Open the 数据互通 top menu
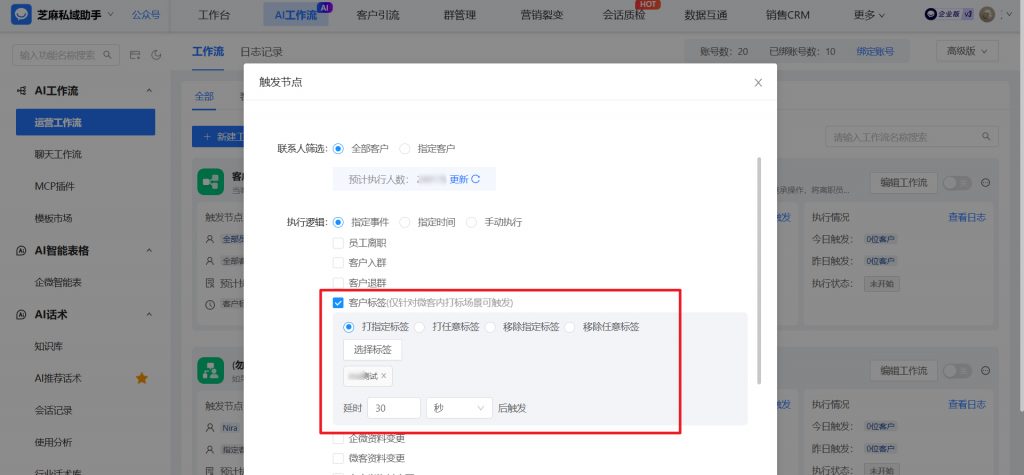1024x475 pixels. pyautogui.click(x=705, y=14)
